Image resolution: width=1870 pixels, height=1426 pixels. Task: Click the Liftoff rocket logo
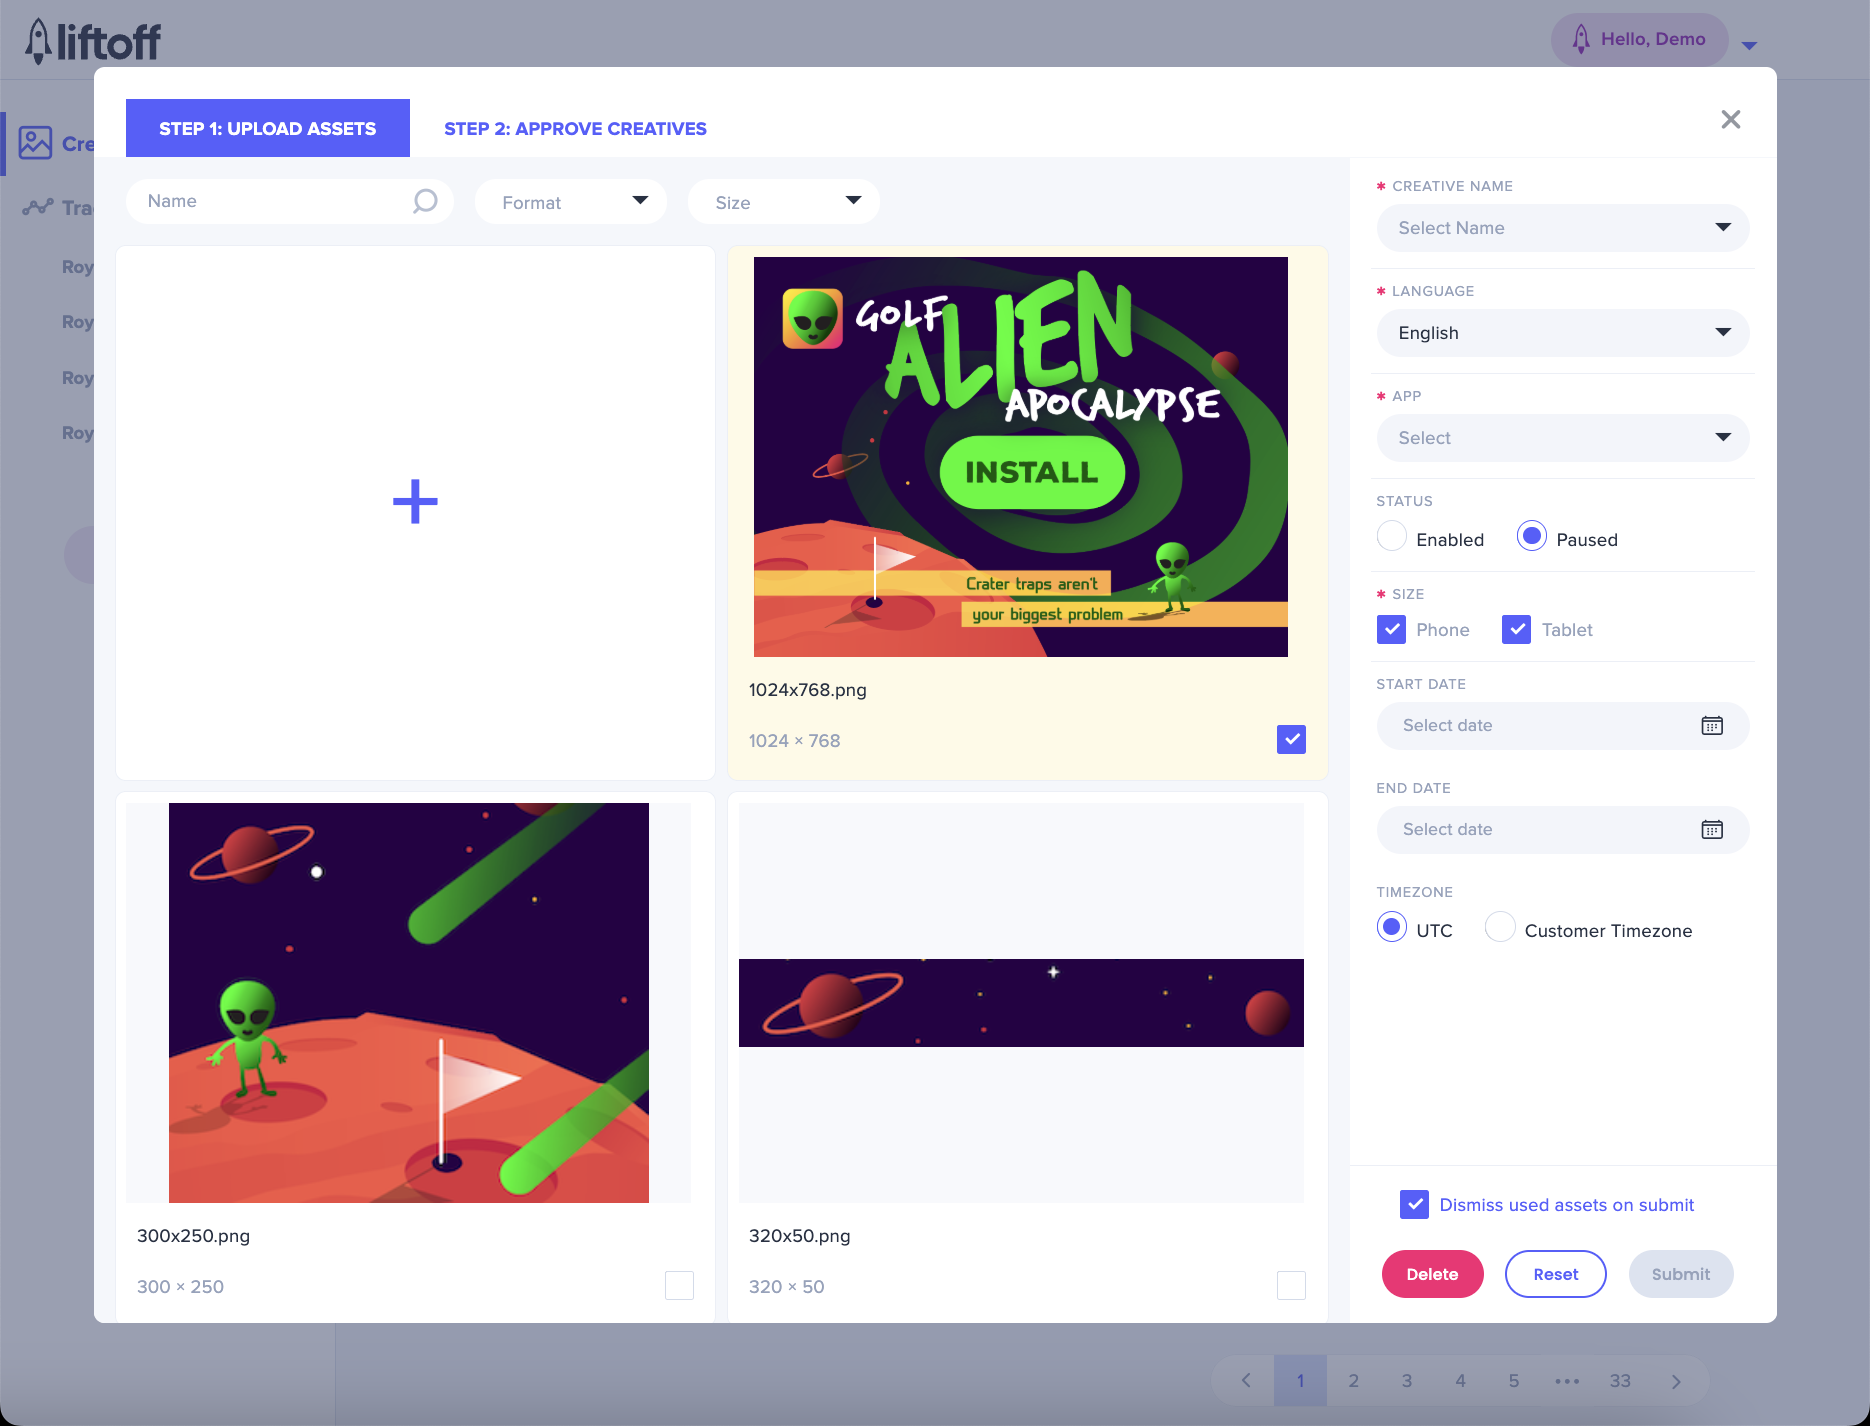[x=38, y=41]
